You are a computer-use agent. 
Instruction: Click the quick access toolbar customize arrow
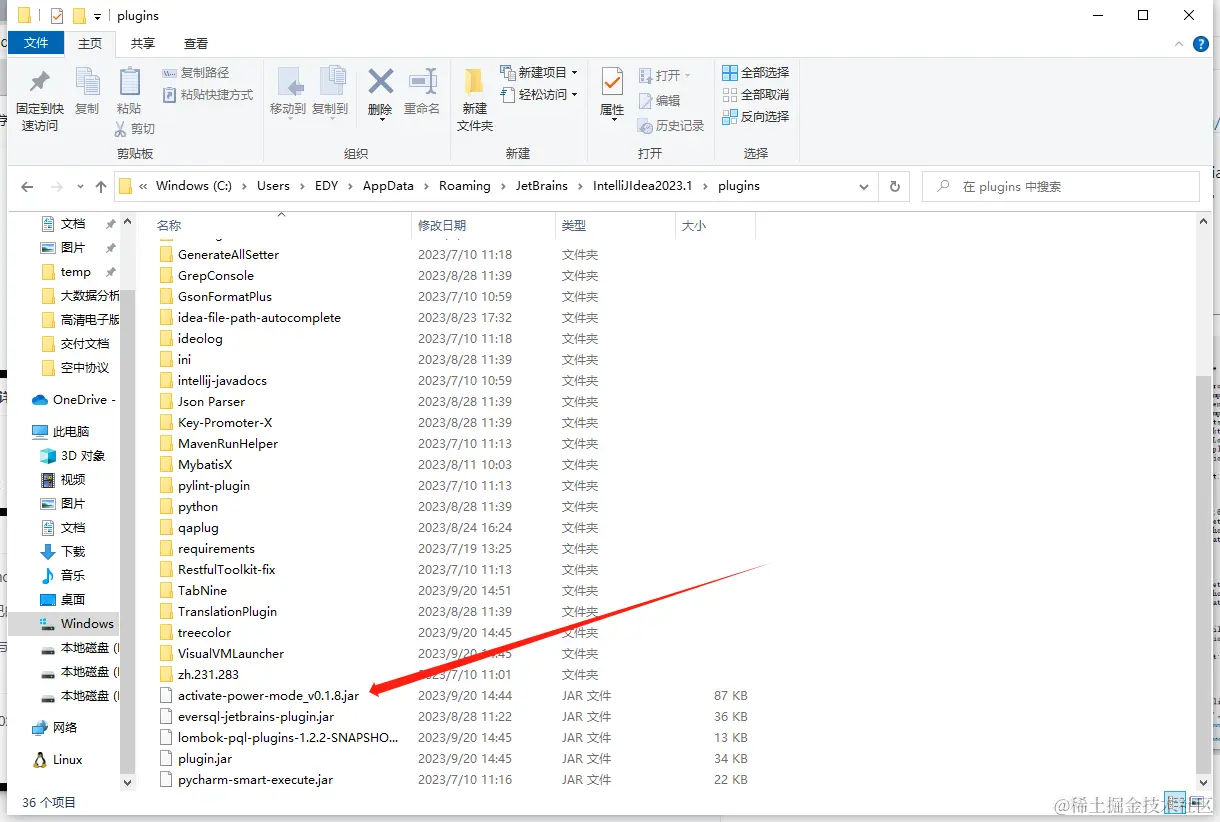(98, 16)
